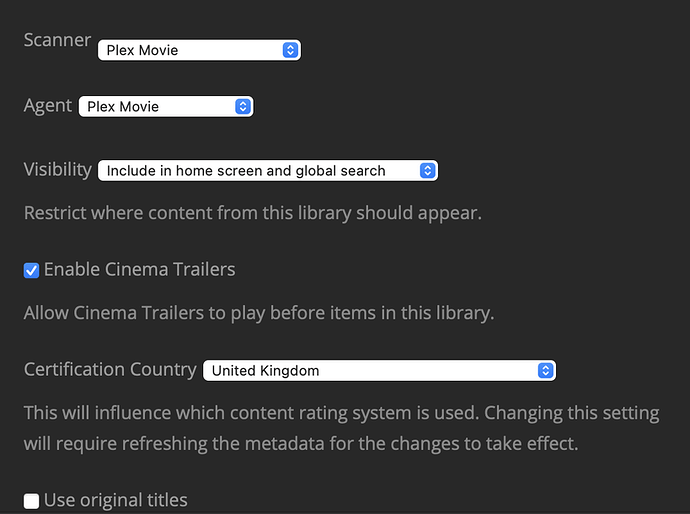
Task: Click the "Allow Cinema Trailers to play" description
Action: point(259,313)
